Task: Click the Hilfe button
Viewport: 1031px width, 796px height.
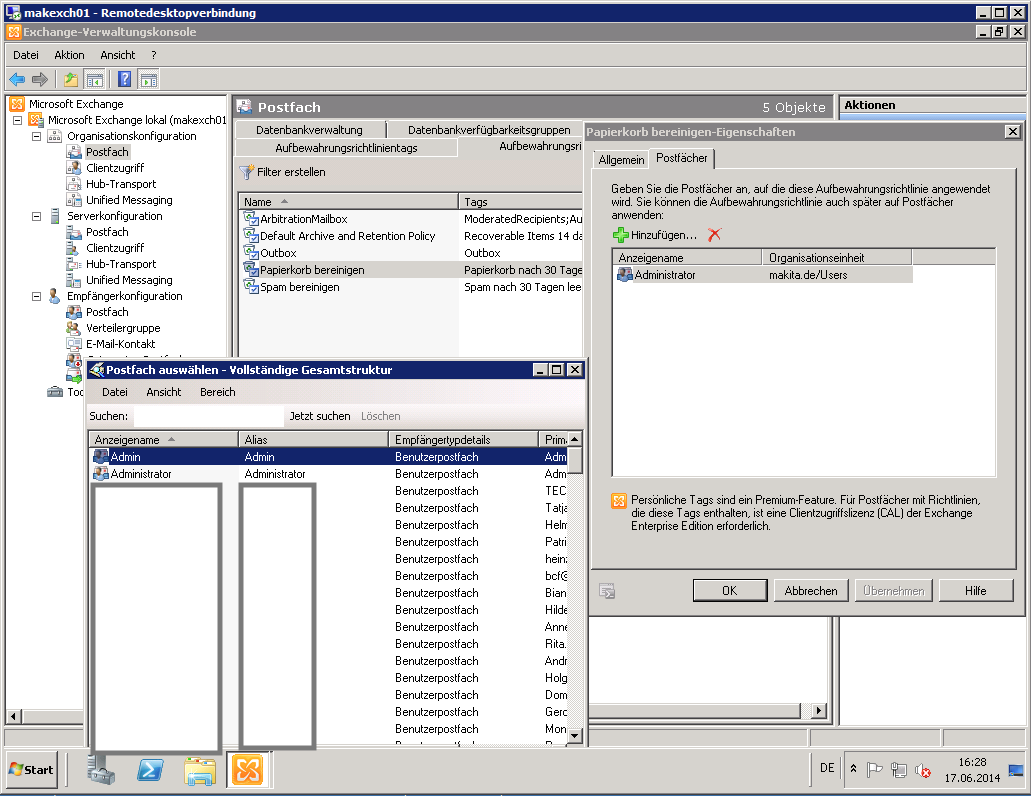Action: 976,590
